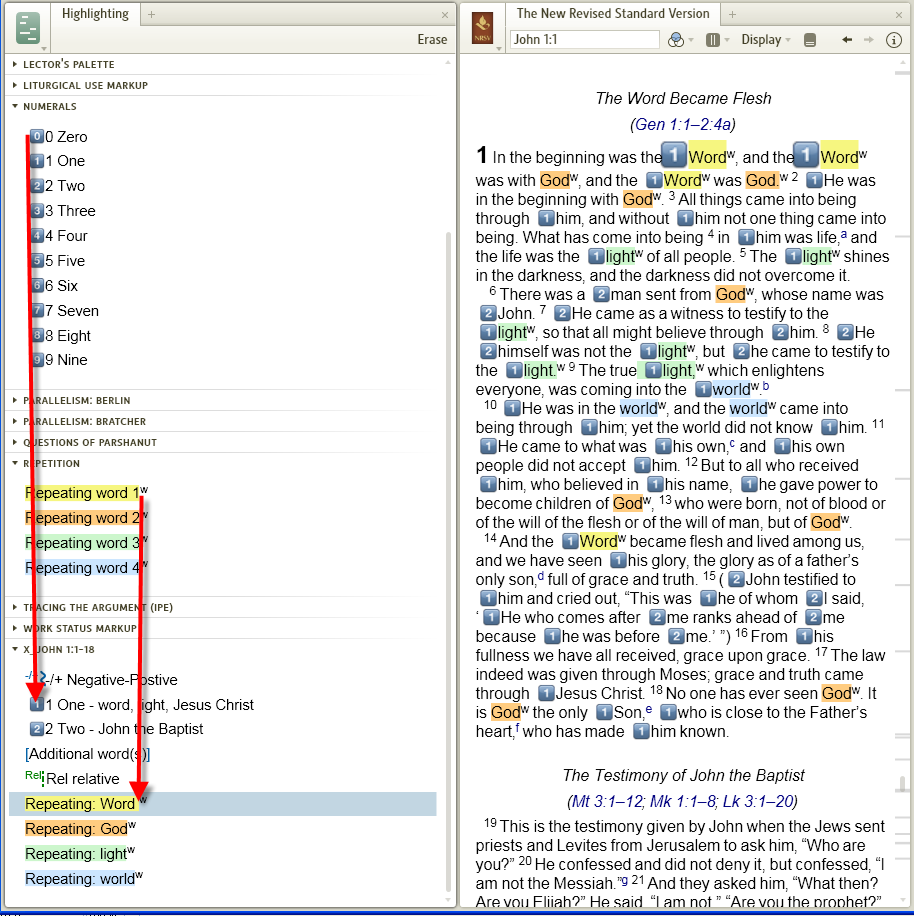Select the [Additional word(s)] style
The height and width of the screenshot is (916, 914).
(88, 754)
